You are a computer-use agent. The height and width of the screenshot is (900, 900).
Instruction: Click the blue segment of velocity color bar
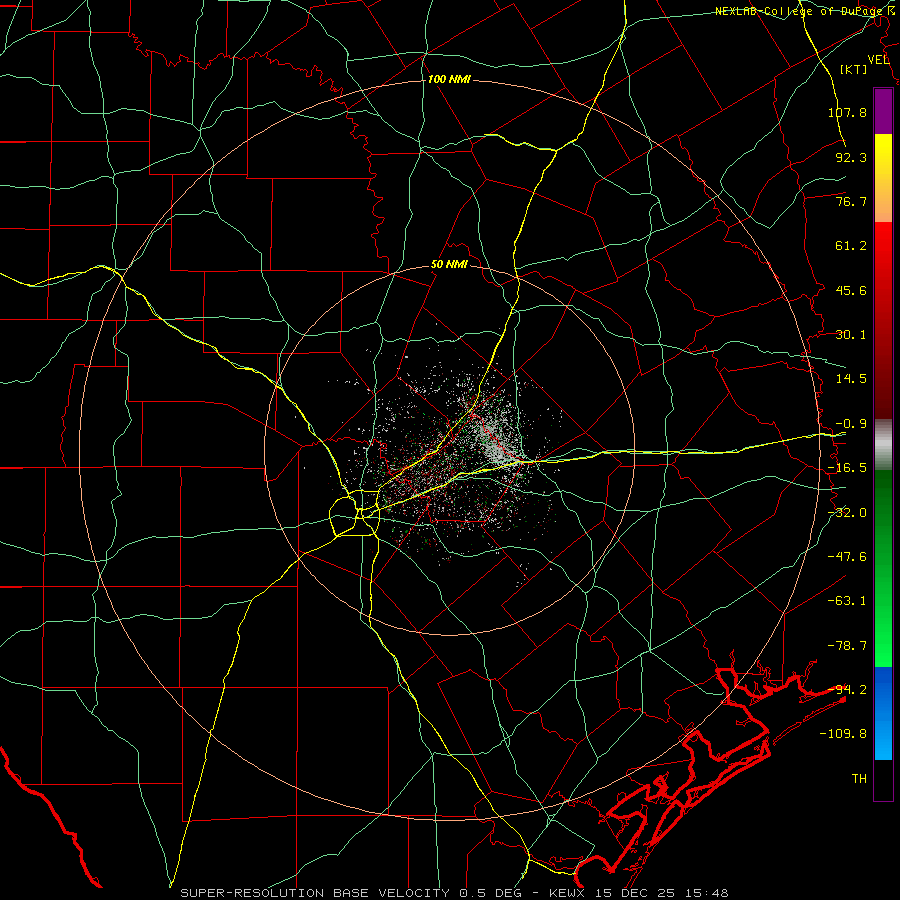pos(883,713)
